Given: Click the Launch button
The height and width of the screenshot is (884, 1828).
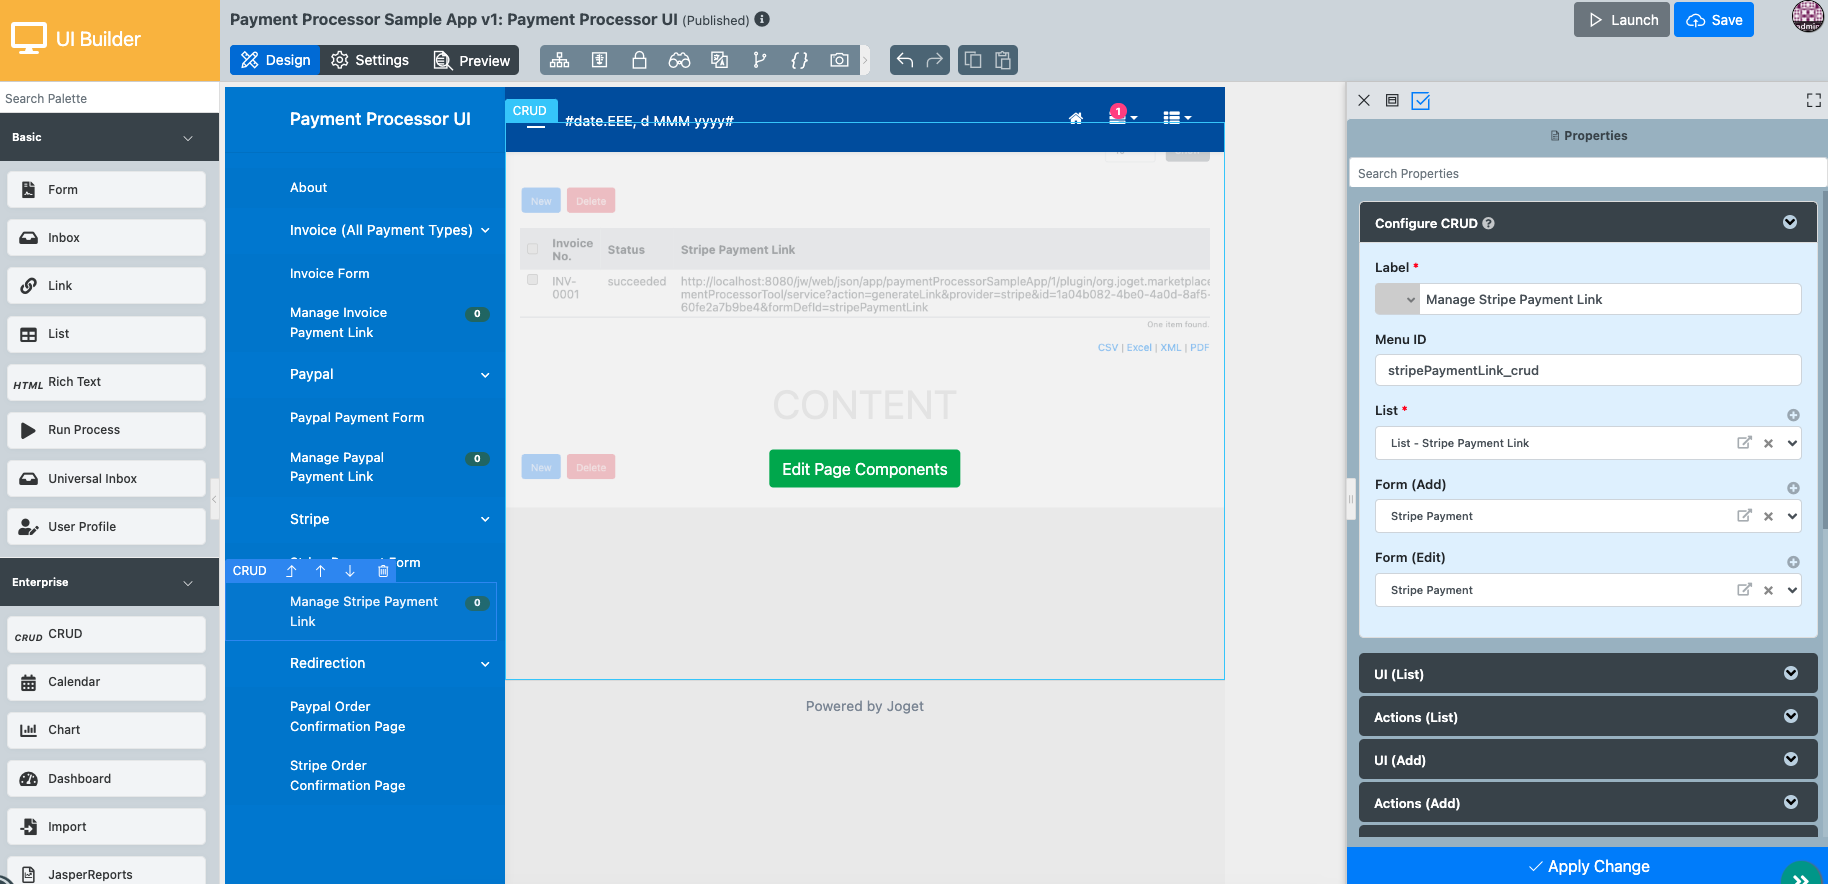Looking at the screenshot, I should pyautogui.click(x=1622, y=20).
